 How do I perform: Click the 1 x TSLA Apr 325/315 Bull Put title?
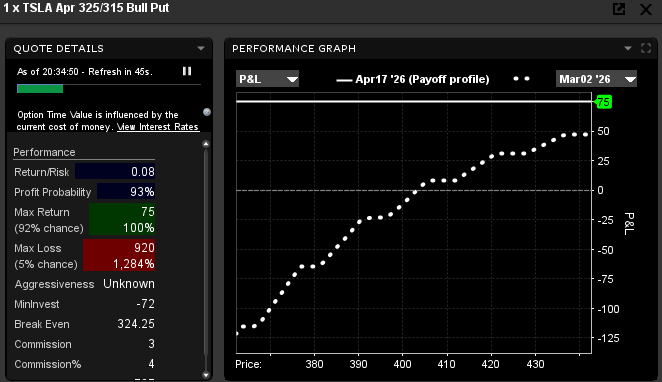click(87, 8)
